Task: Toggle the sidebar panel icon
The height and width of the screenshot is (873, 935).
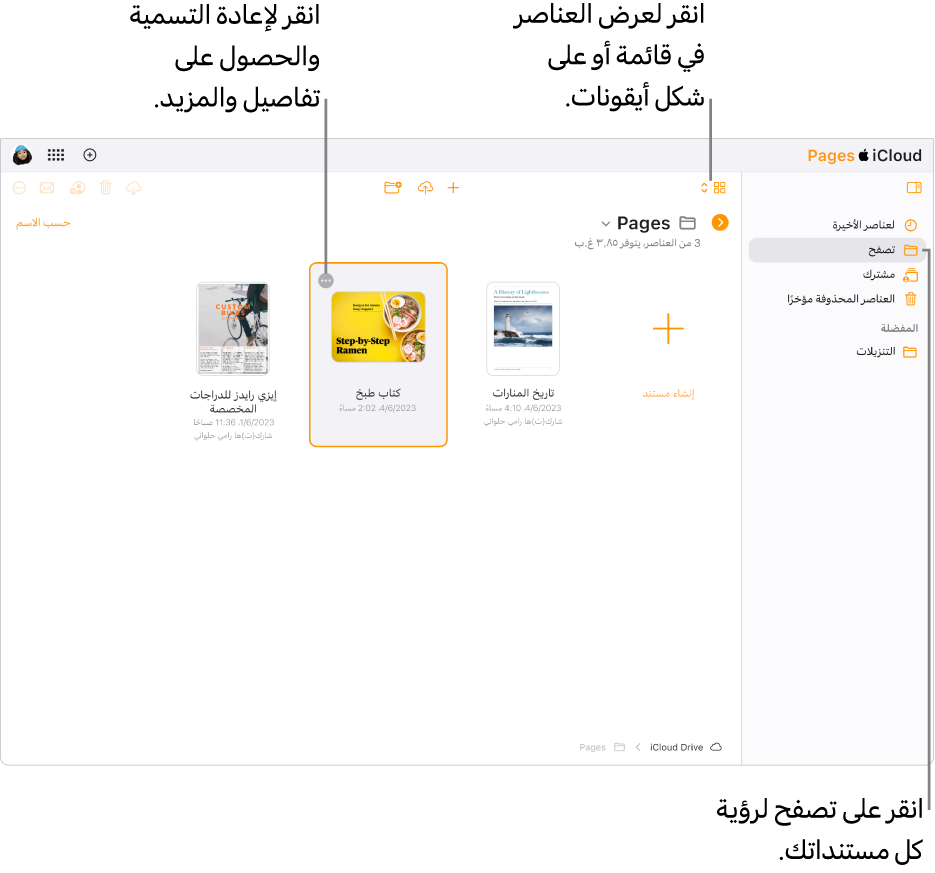Action: (914, 188)
